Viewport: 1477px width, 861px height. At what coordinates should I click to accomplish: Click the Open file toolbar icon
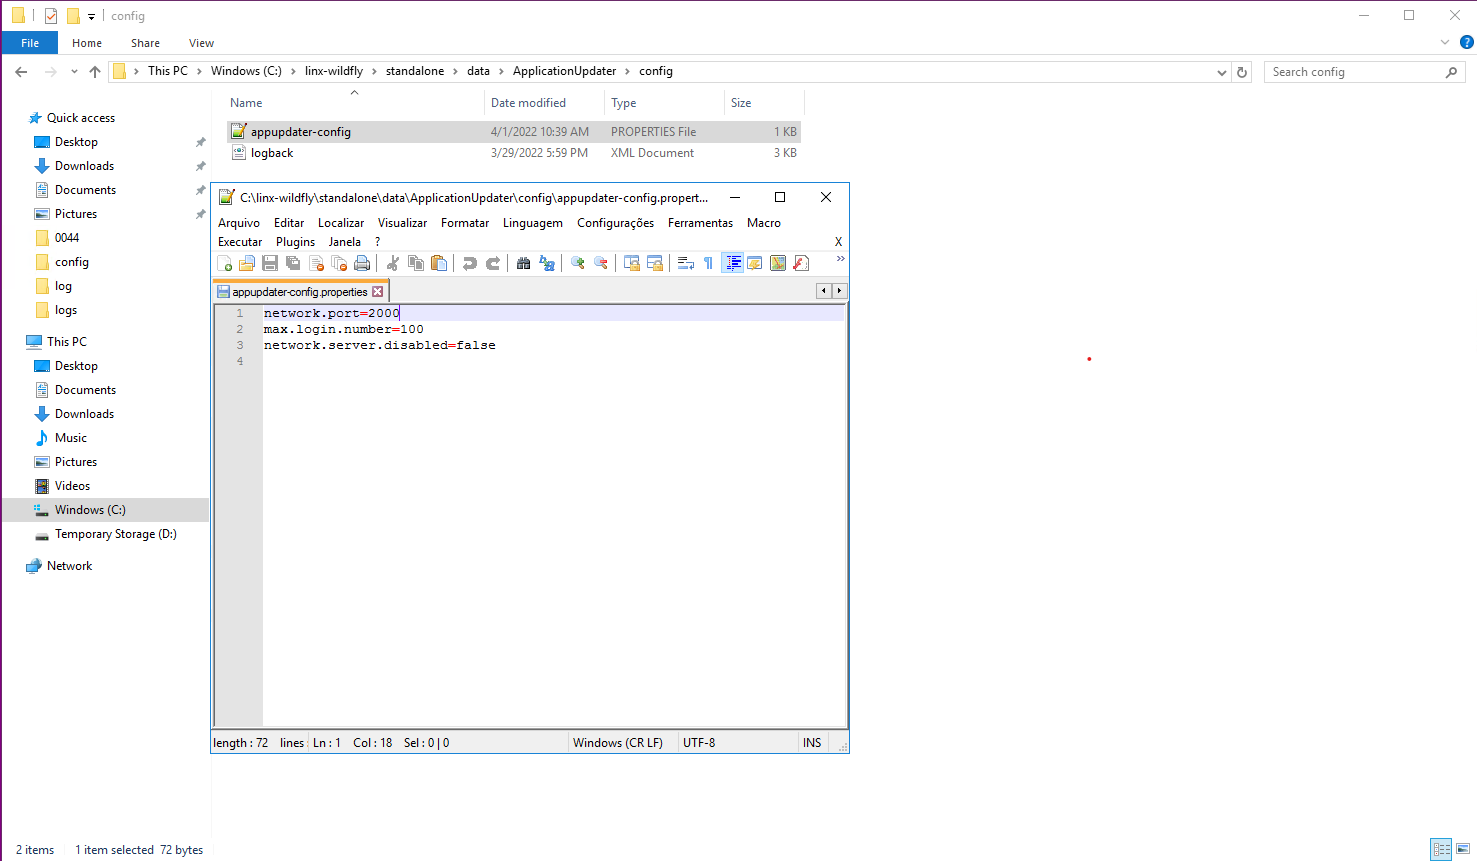[247, 263]
